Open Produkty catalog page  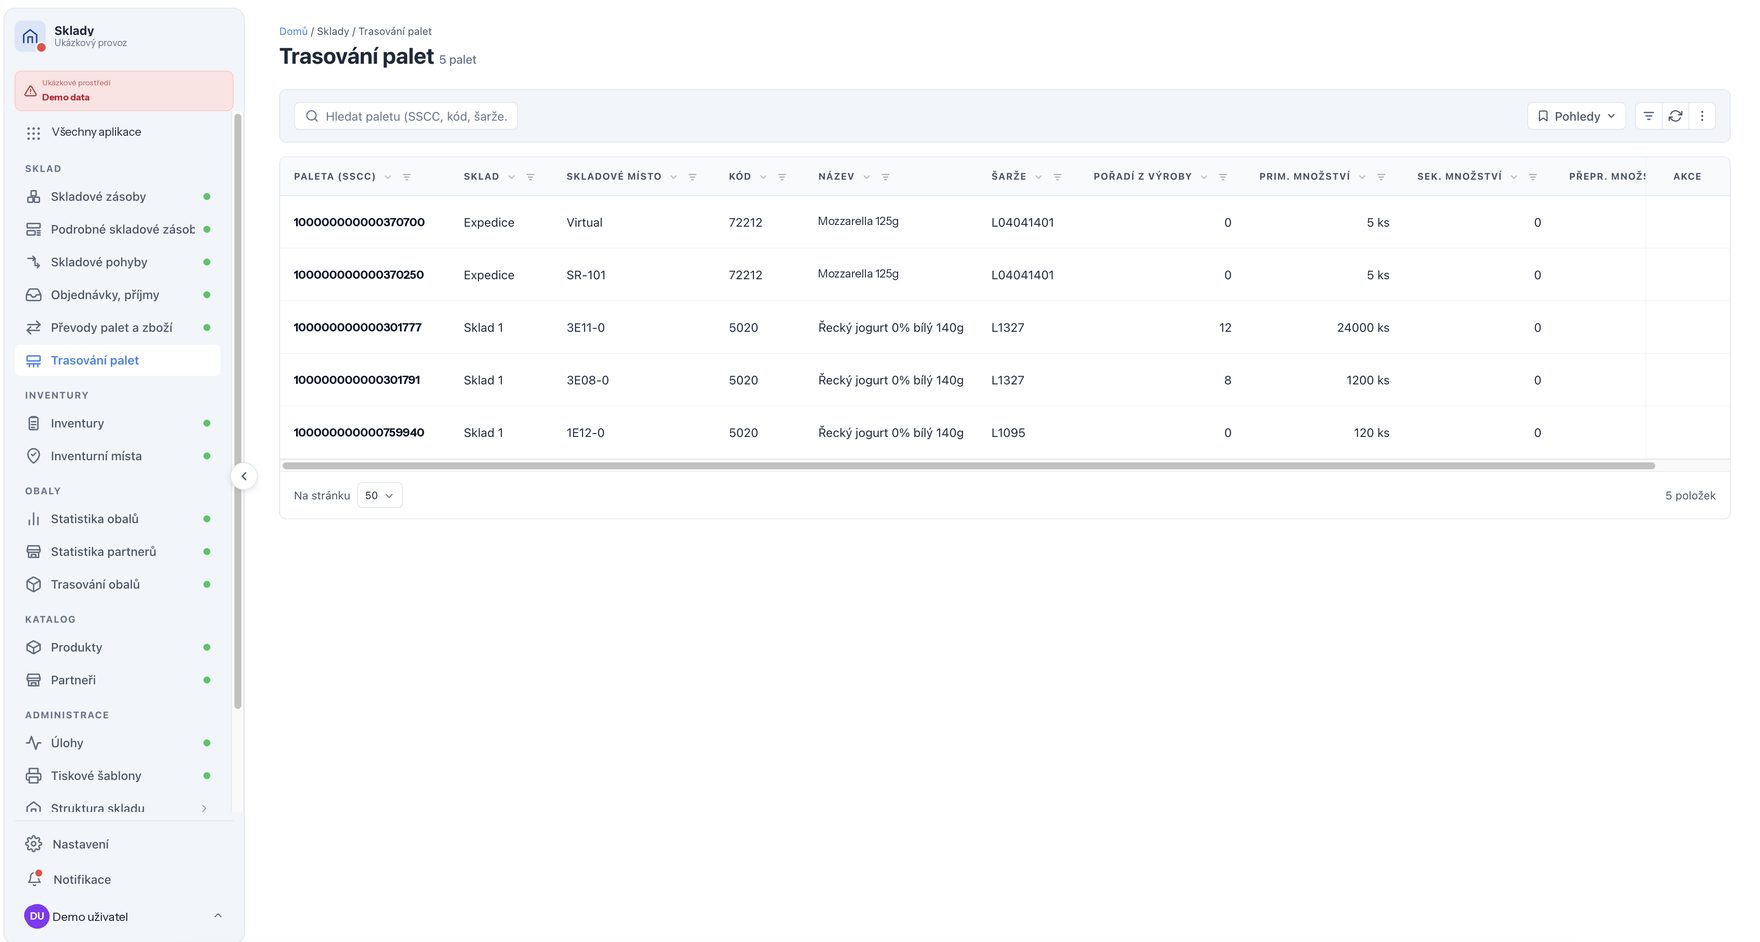tap(118, 647)
